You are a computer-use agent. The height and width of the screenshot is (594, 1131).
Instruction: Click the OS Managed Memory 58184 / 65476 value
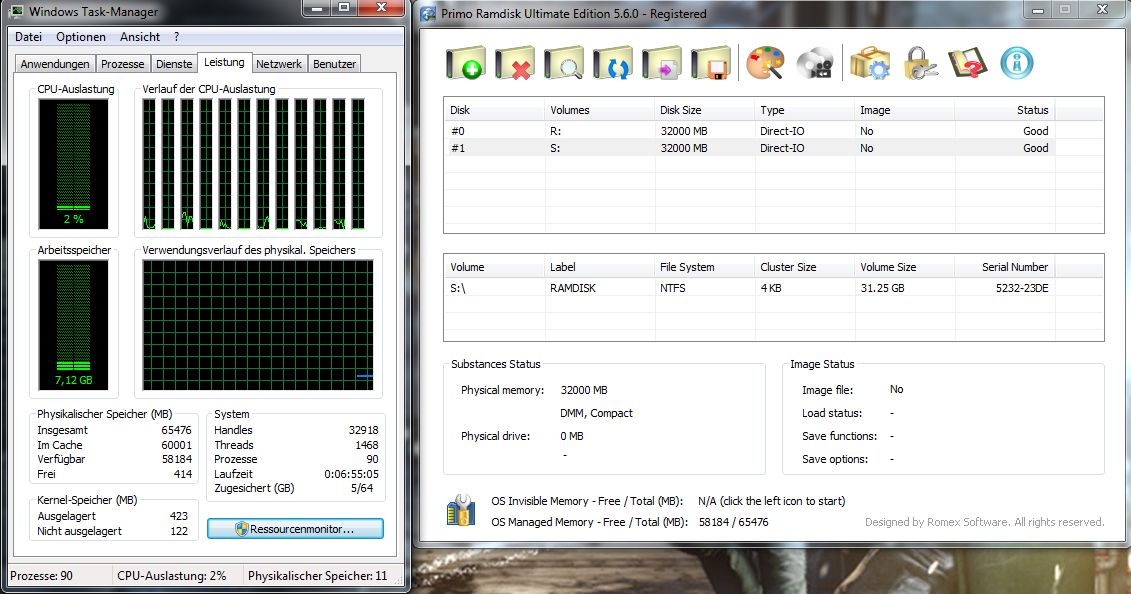coord(734,522)
